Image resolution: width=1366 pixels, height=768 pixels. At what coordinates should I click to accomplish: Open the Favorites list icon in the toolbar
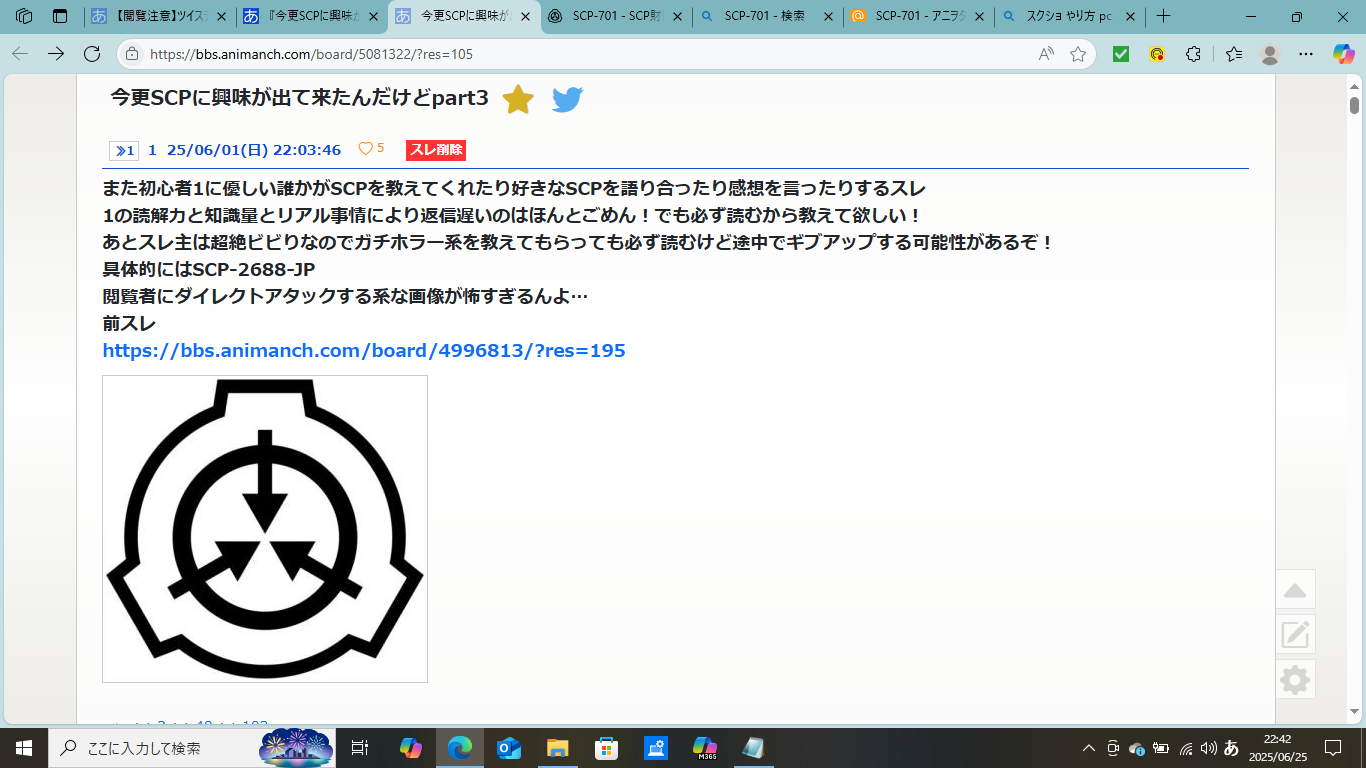[x=1234, y=54]
